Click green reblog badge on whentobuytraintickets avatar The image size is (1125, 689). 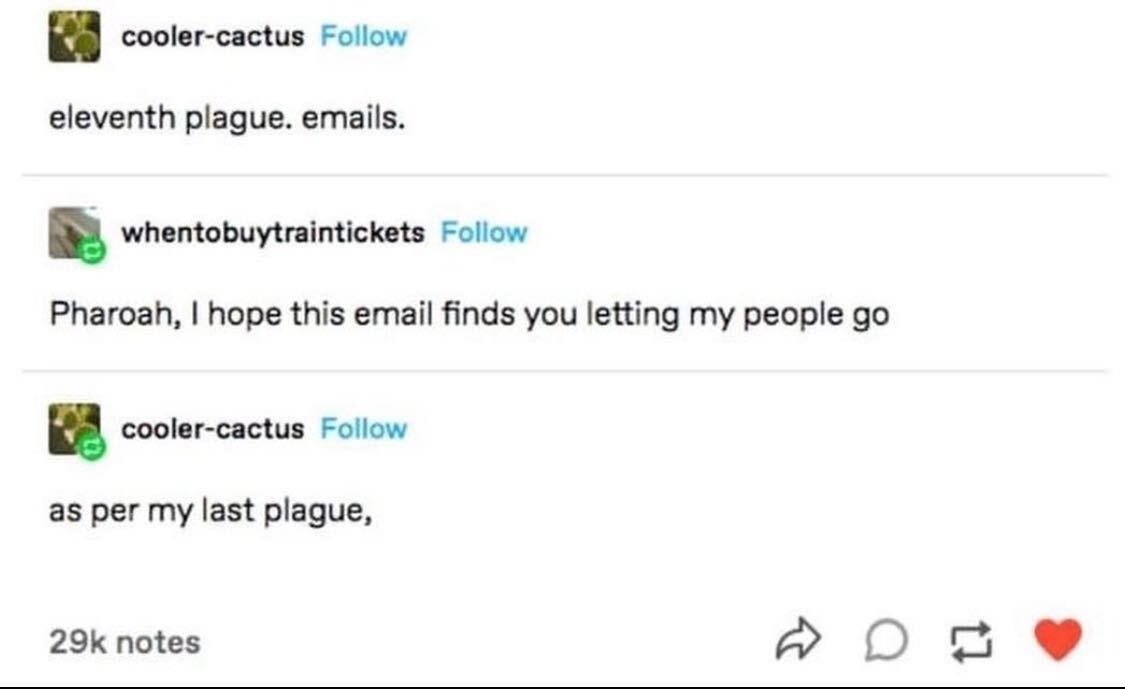click(x=92, y=250)
